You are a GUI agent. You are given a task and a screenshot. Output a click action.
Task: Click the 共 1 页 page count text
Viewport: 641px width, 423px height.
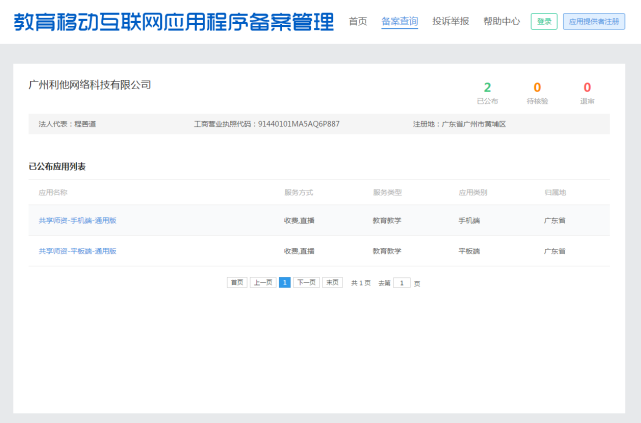point(361,283)
